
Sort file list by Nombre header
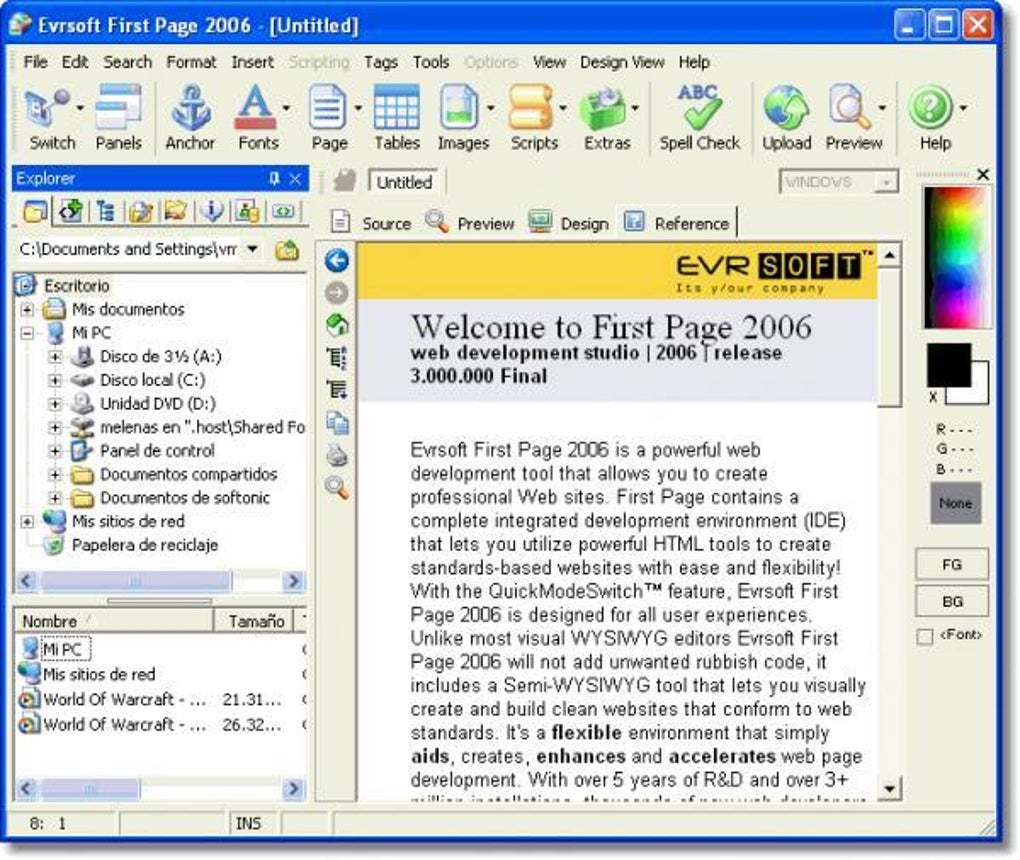coord(114,621)
